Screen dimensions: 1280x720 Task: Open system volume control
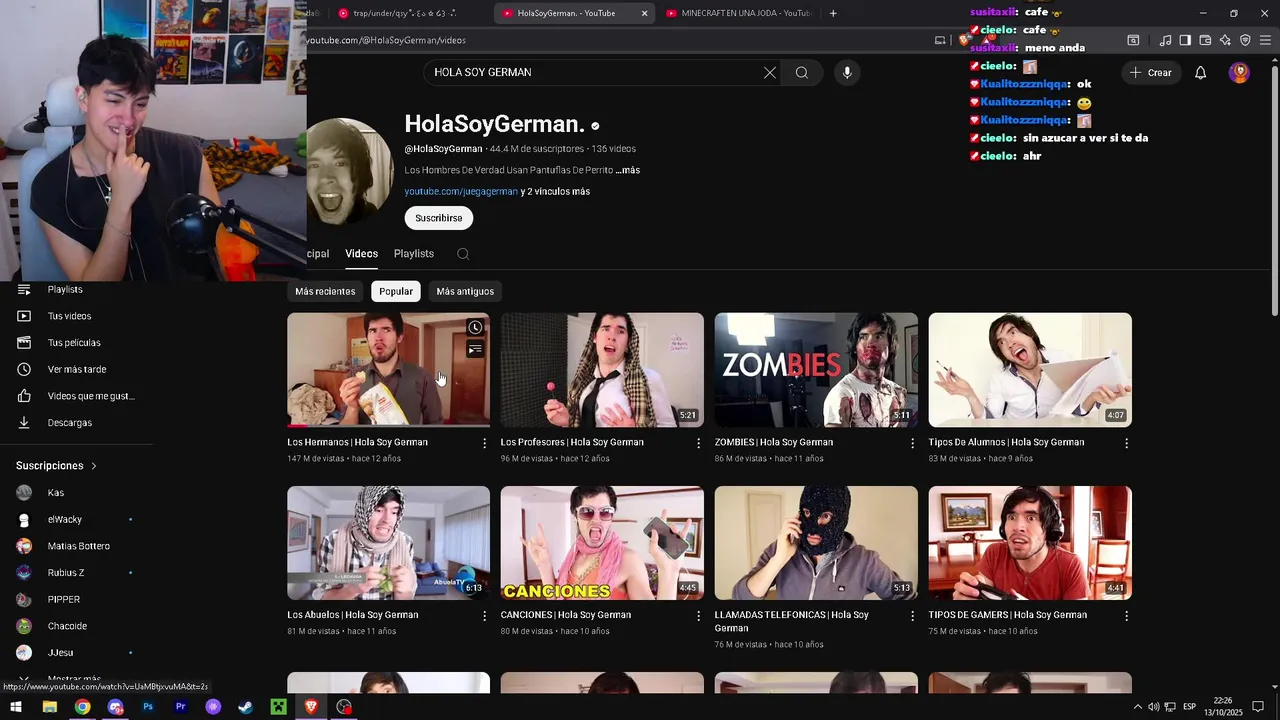(x=1153, y=707)
